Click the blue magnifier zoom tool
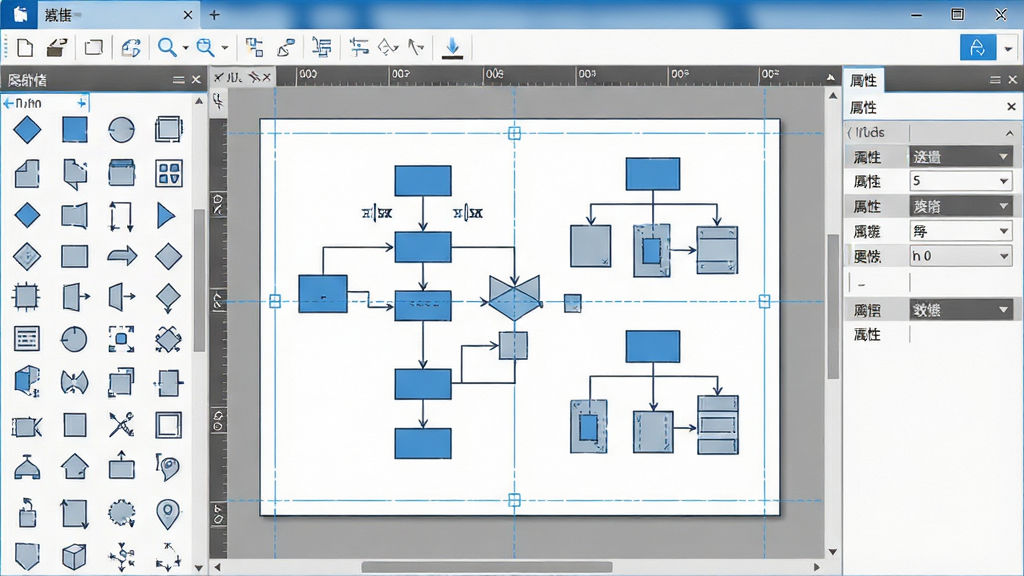Viewport: 1024px width, 576px height. pos(167,48)
